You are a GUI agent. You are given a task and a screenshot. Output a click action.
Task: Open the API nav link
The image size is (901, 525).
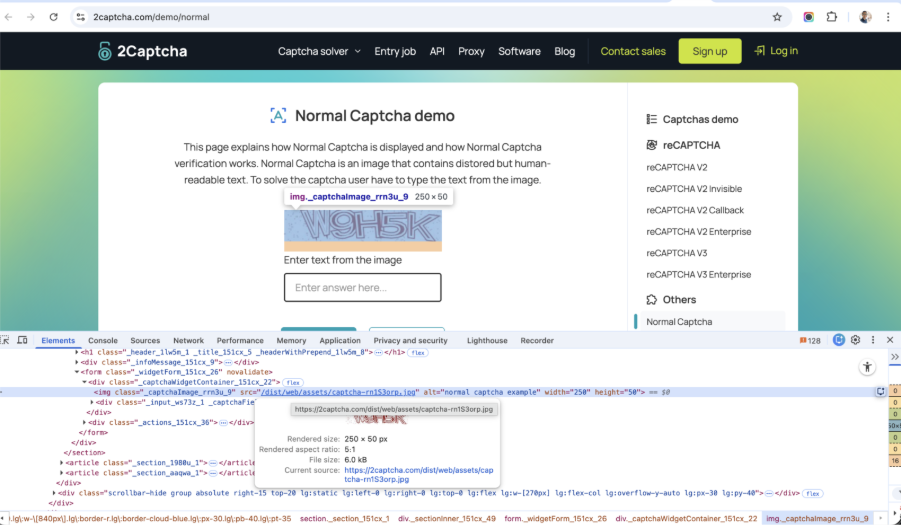click(x=437, y=51)
